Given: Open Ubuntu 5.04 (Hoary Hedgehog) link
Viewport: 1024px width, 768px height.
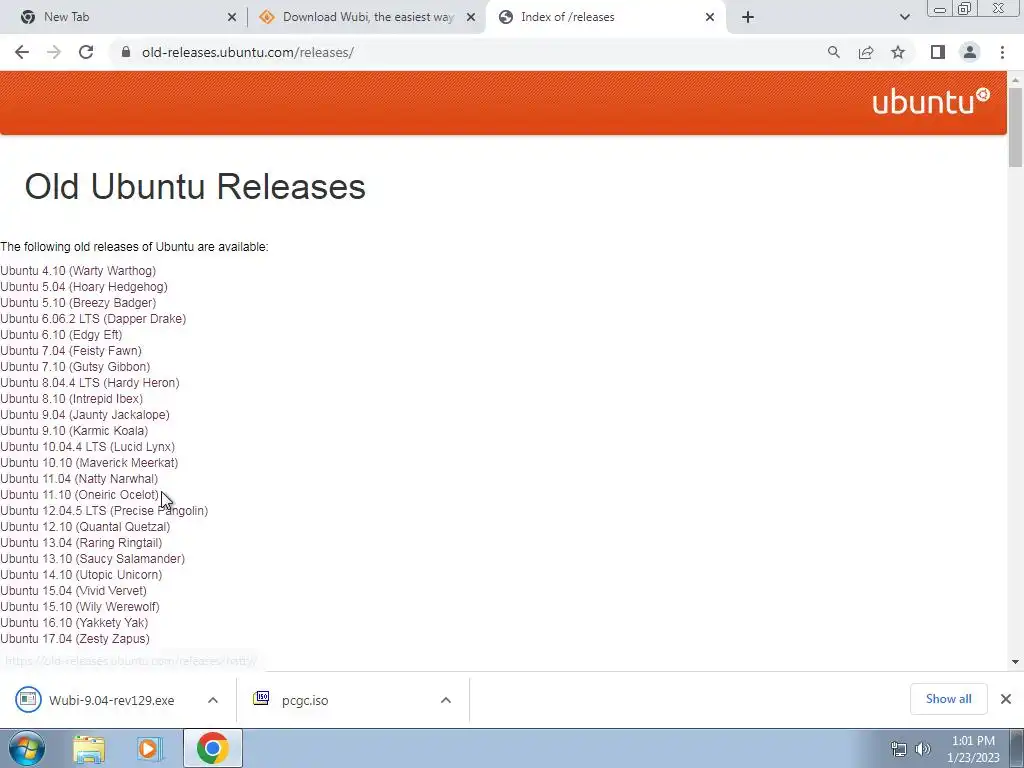Looking at the screenshot, I should [x=84, y=287].
